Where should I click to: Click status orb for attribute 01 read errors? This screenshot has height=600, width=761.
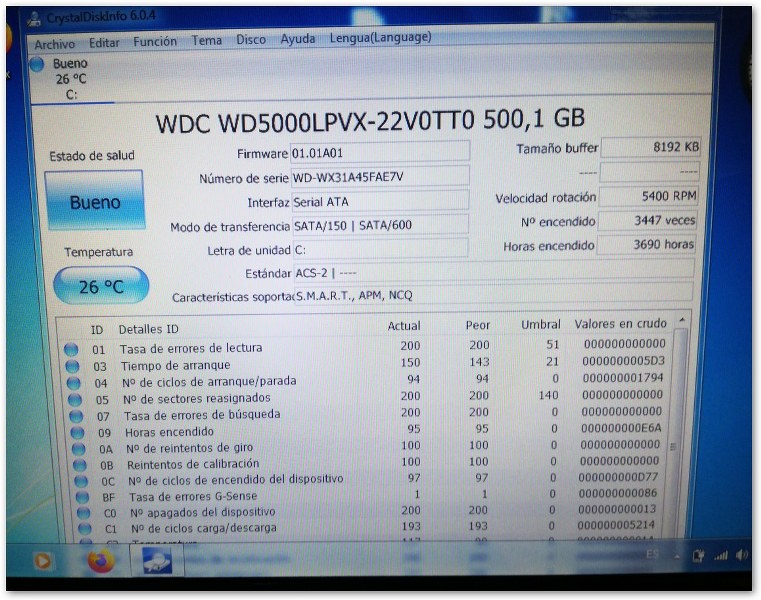(x=71, y=349)
